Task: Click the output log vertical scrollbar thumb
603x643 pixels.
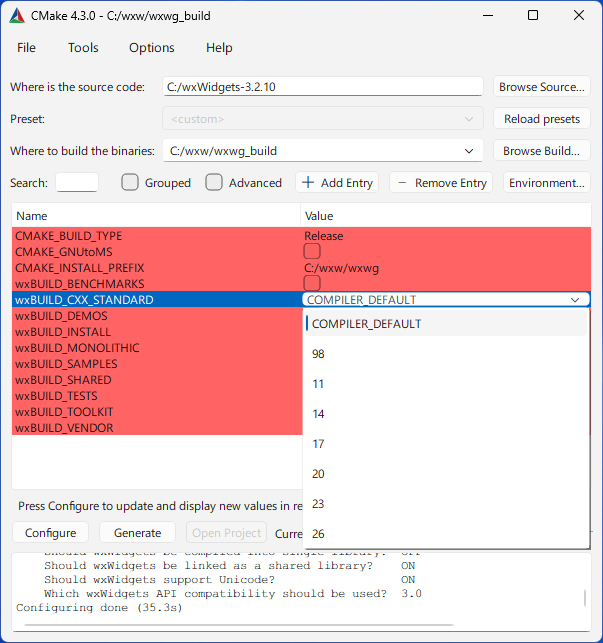Action: (585, 598)
